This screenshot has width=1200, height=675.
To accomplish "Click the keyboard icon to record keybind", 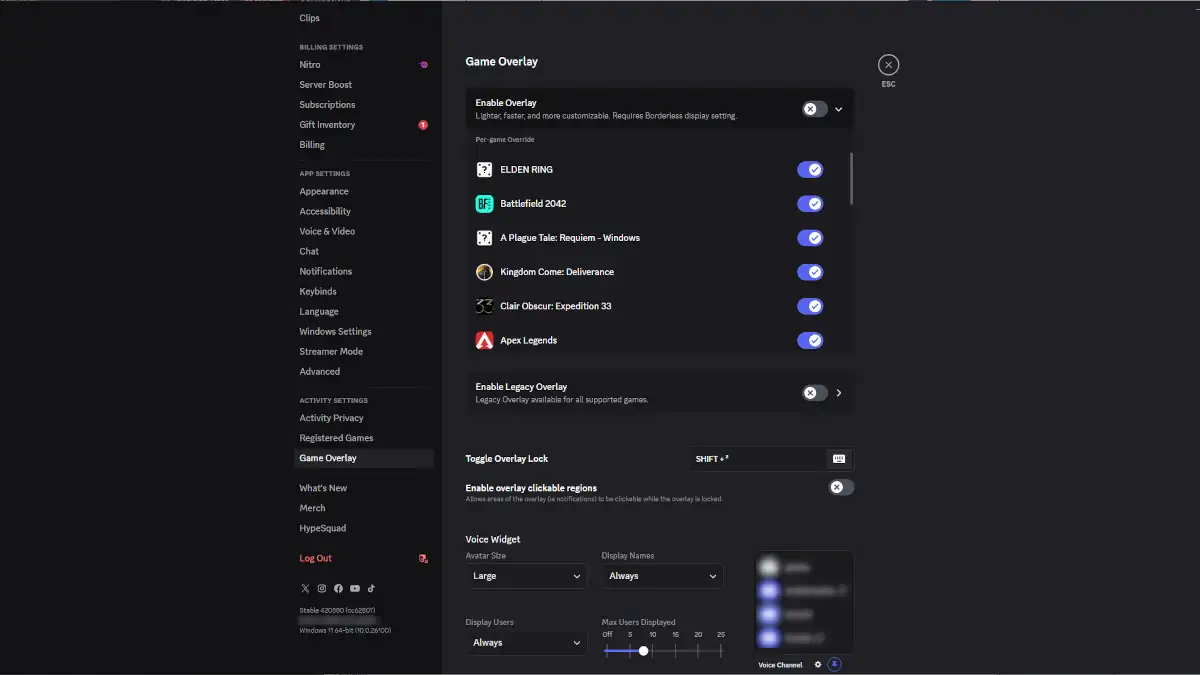I will coord(839,459).
